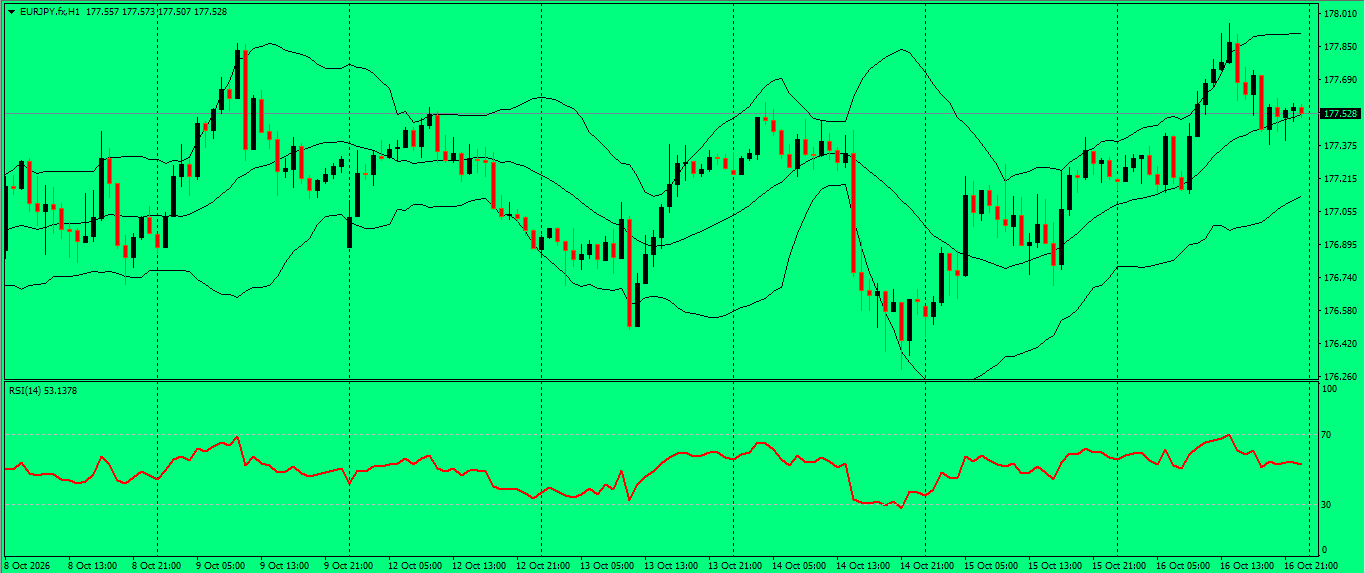This screenshot has height=573, width=1365.
Task: Click the RSI(14) 53.1378 indicator label
Action: (x=42, y=390)
